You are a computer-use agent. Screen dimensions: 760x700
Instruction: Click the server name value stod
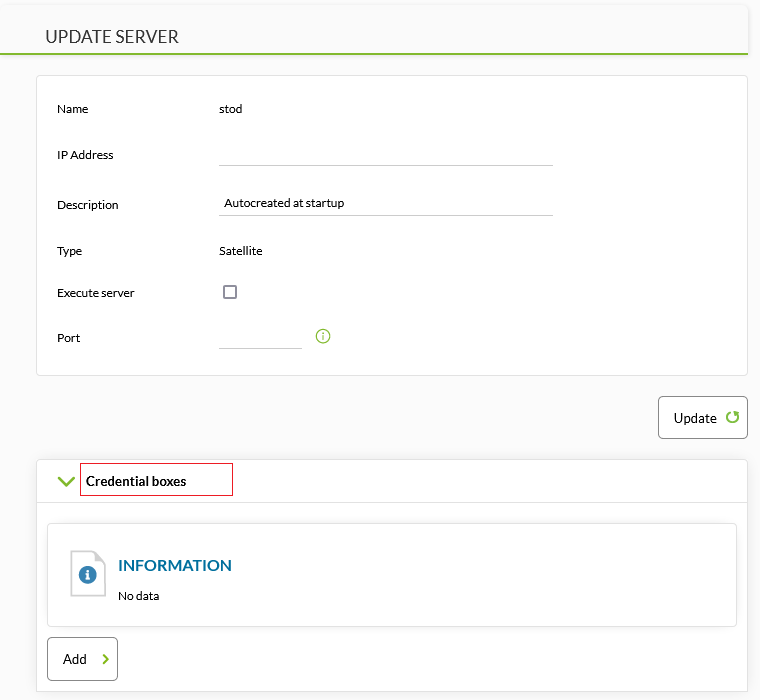point(231,109)
